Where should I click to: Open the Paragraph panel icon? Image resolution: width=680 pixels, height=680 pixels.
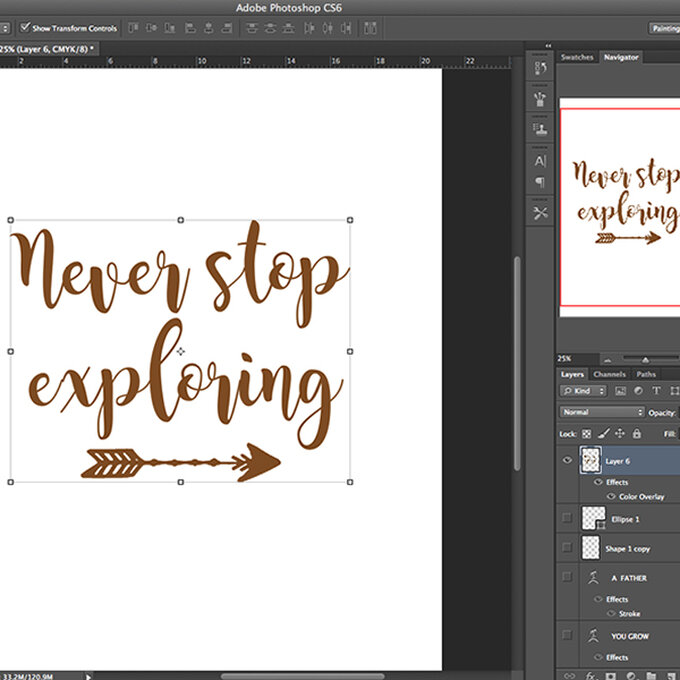pyautogui.click(x=541, y=183)
